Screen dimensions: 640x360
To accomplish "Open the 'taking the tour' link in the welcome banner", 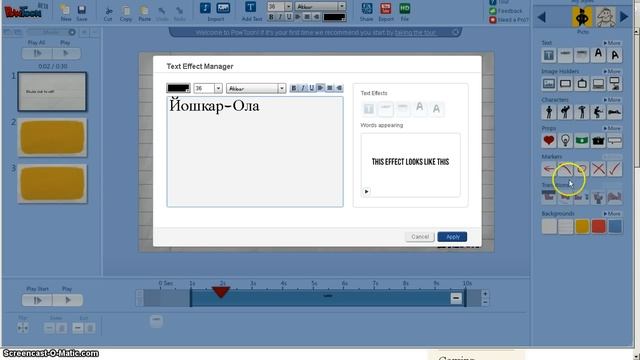I will (x=416, y=33).
